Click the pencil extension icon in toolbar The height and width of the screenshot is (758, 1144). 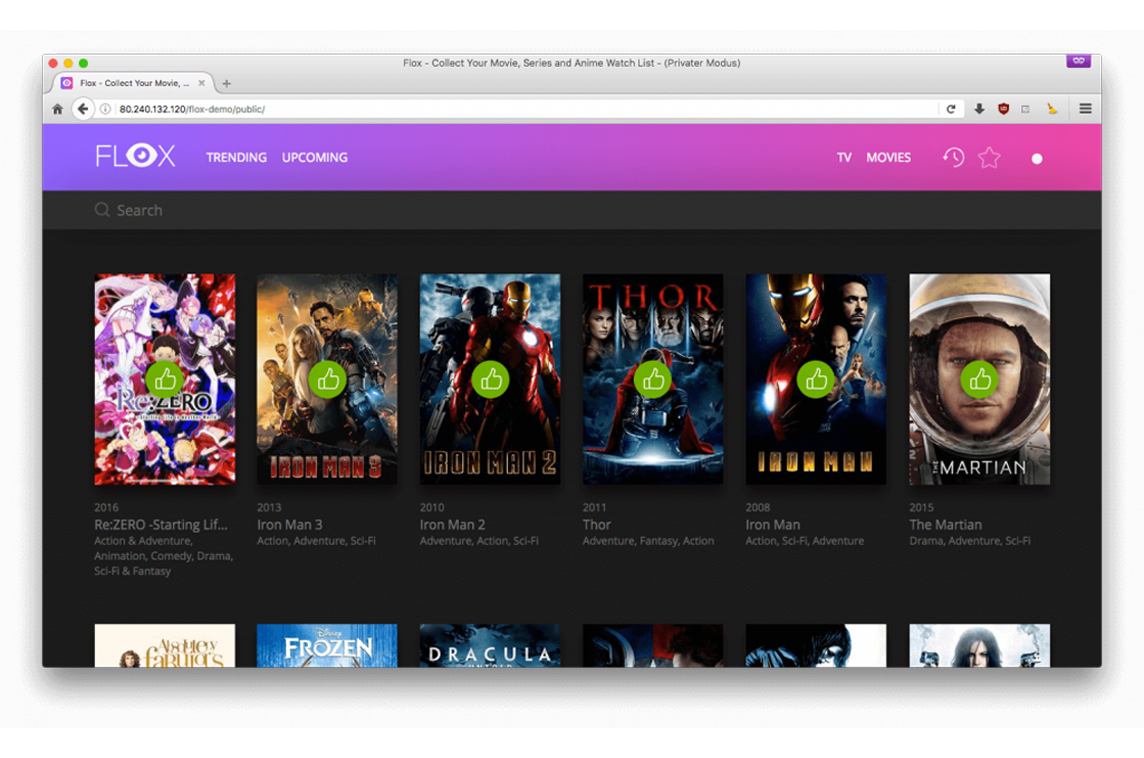(1051, 109)
